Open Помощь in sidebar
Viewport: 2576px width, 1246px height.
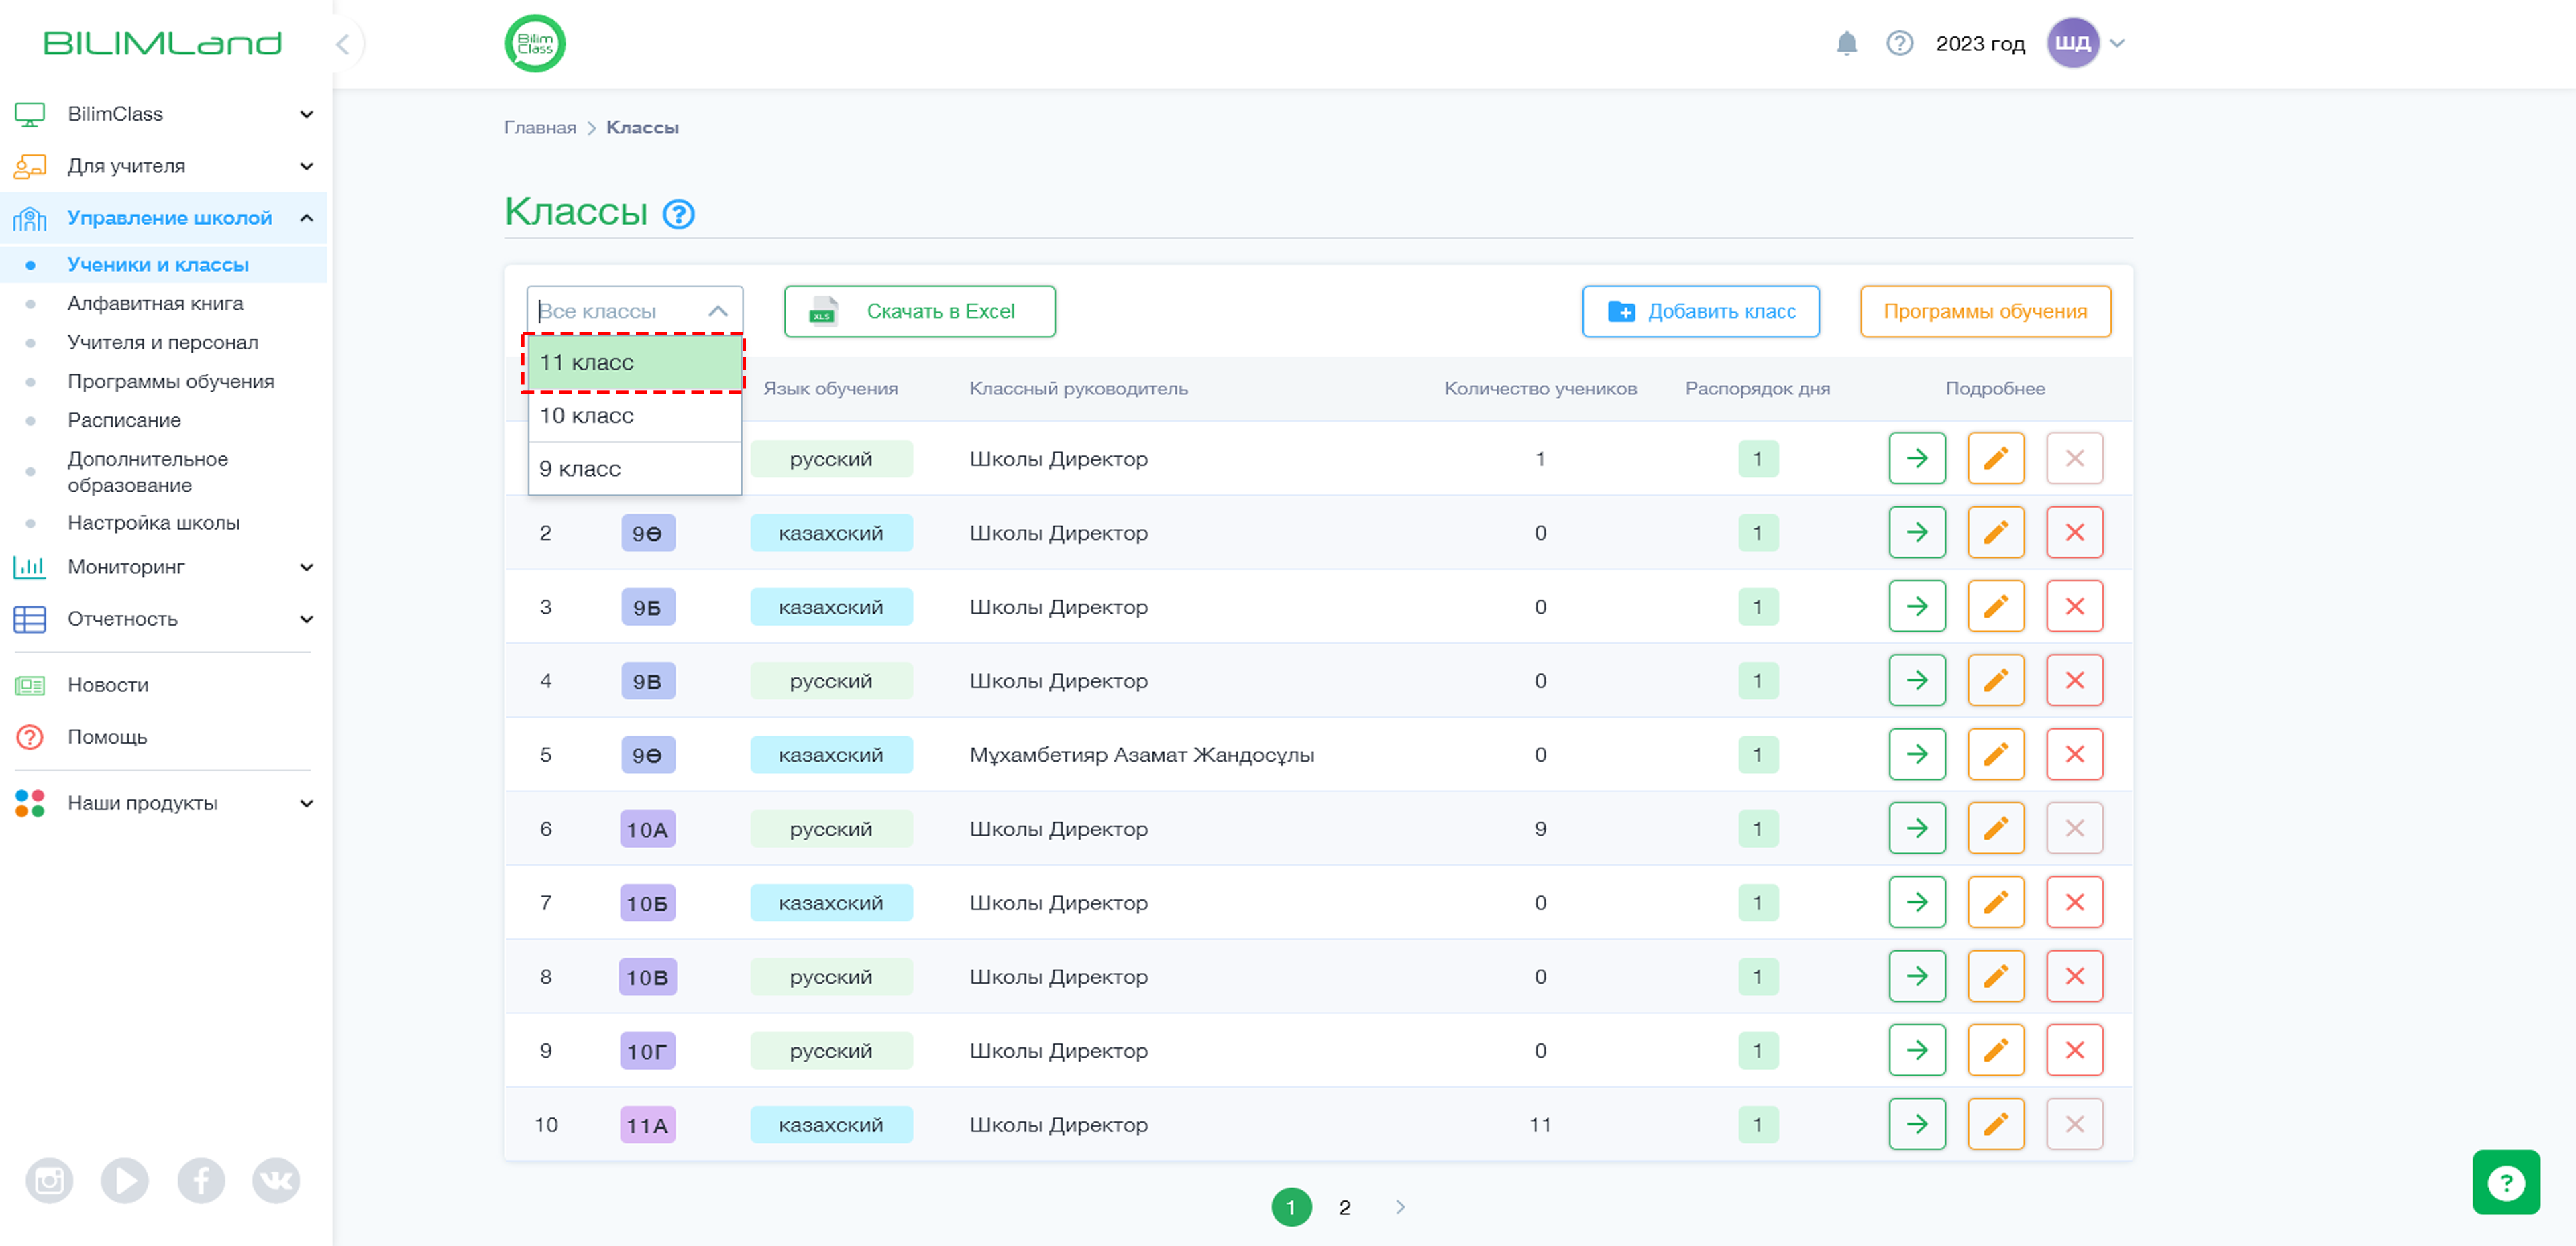coord(107,737)
